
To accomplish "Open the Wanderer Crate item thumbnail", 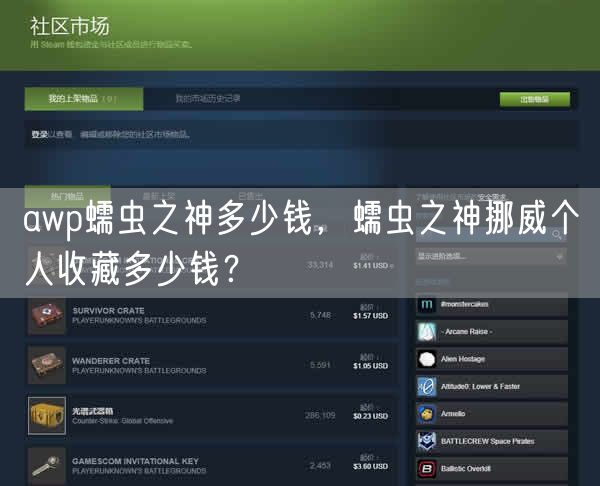I will point(47,365).
